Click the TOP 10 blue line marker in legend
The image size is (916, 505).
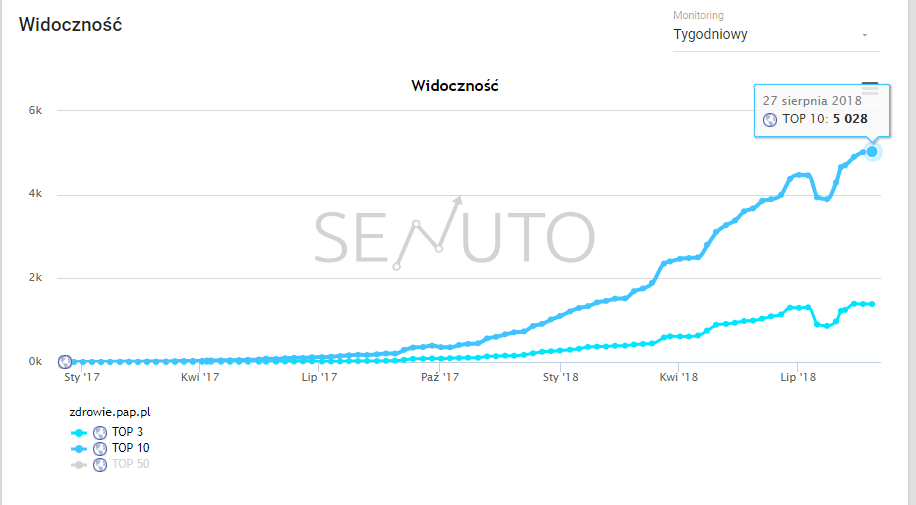pos(79,449)
